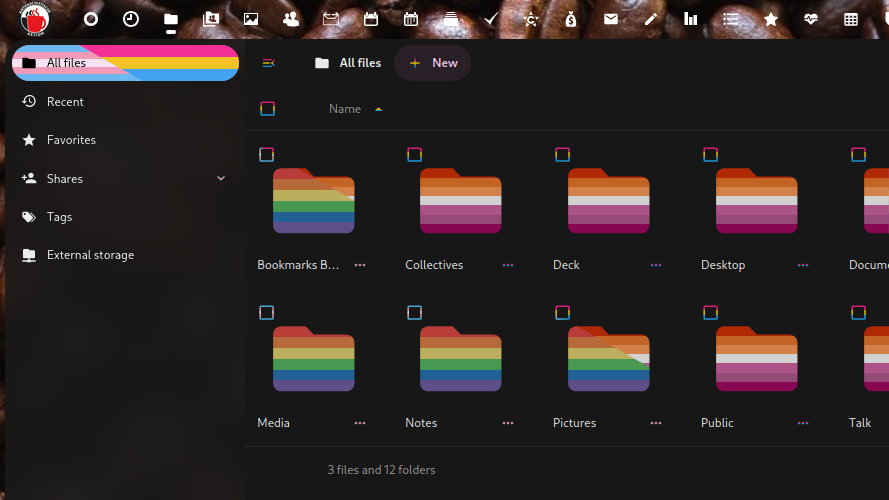Check the Media folder checkbox
The width and height of the screenshot is (889, 500).
(x=266, y=312)
